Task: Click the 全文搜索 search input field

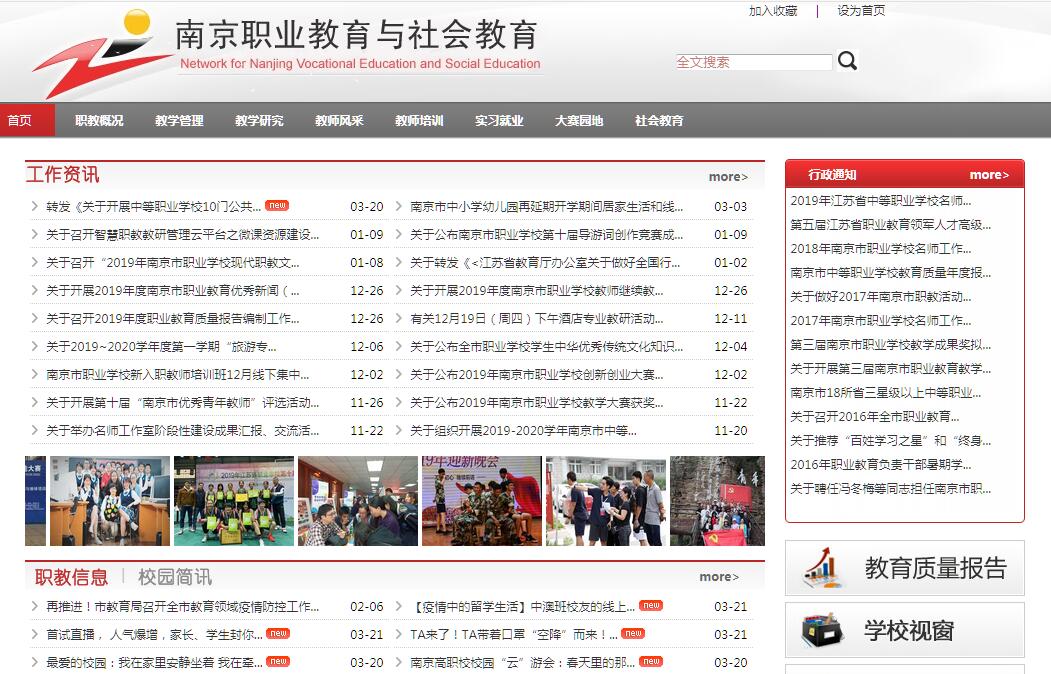Action: 754,62
